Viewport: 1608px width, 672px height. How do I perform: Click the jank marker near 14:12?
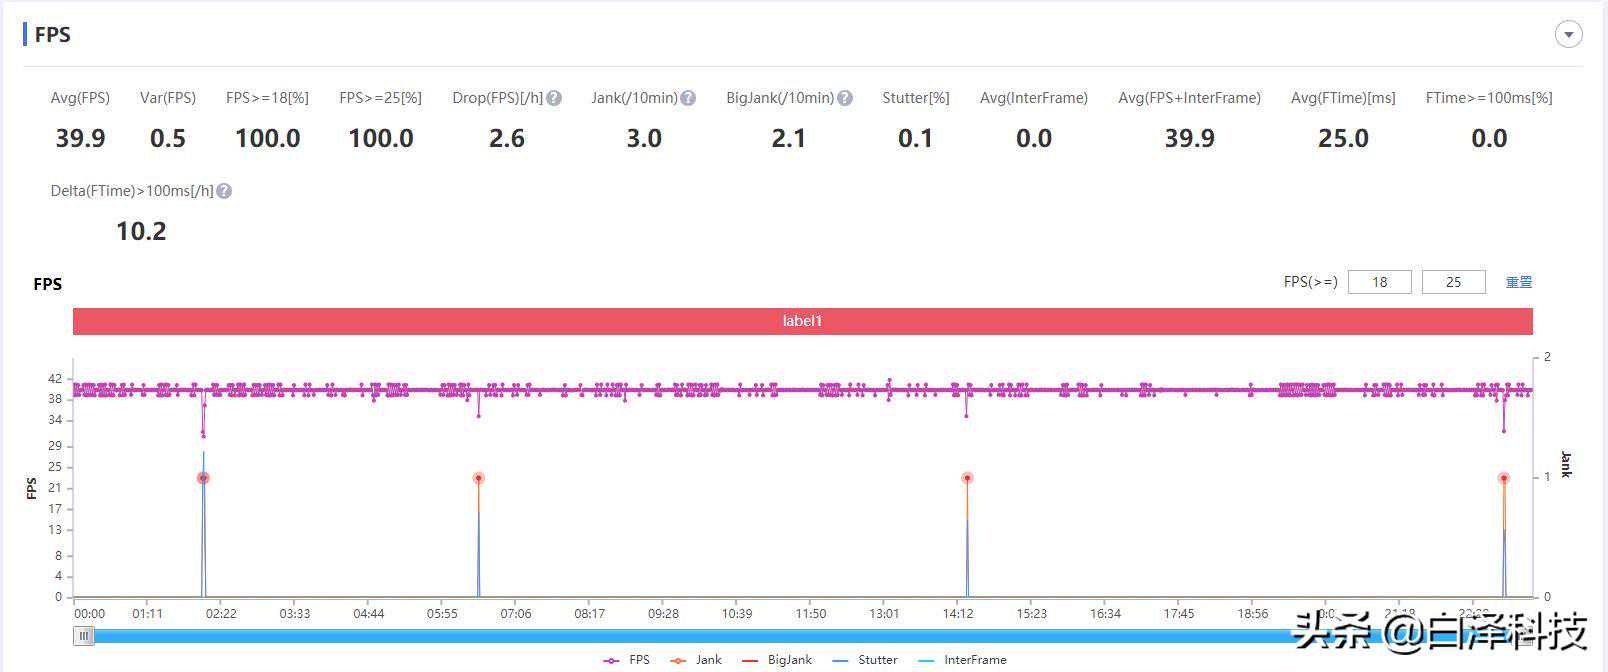pos(967,478)
